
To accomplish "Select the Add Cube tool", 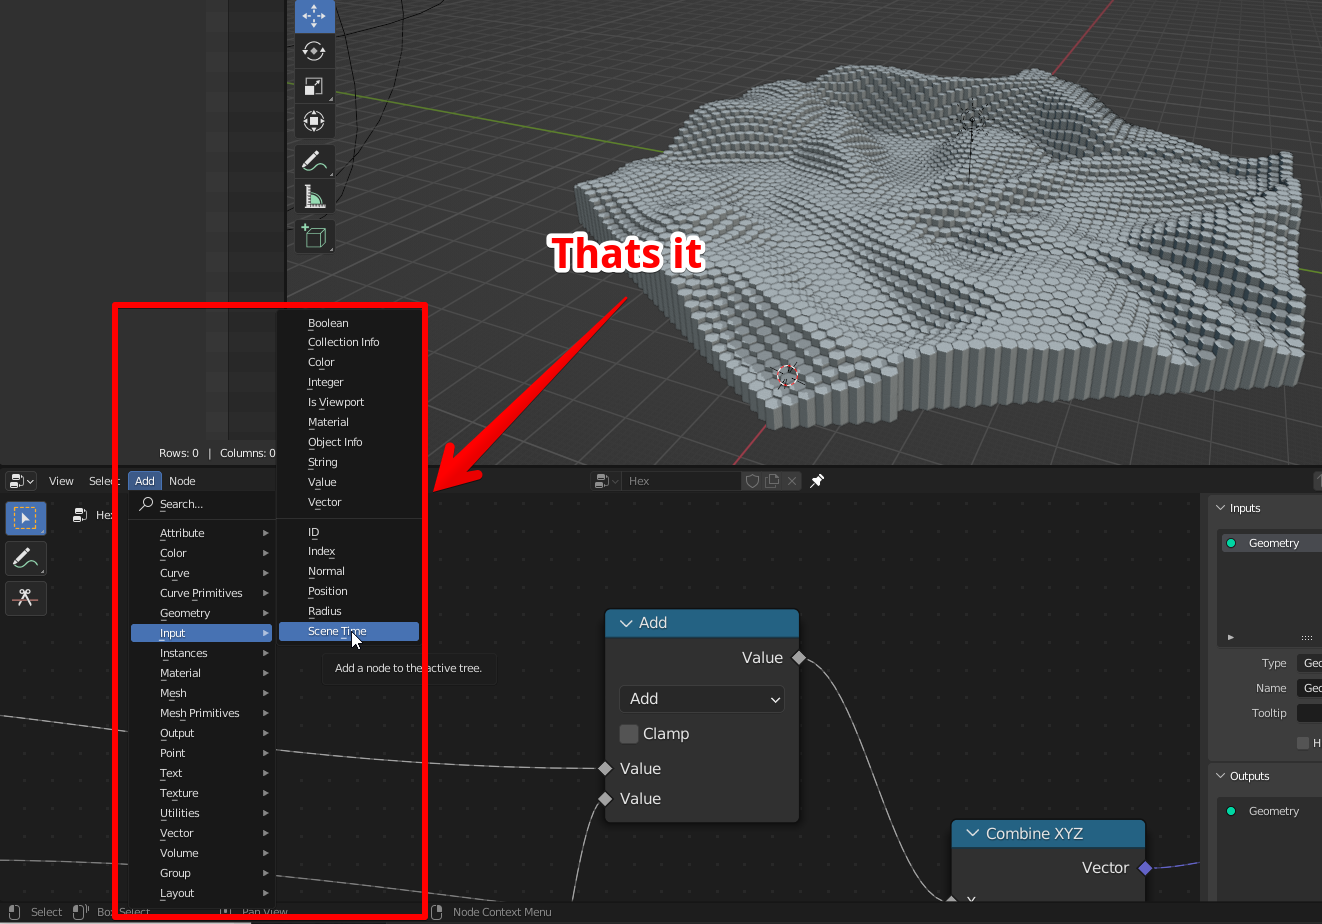I will coord(313,236).
